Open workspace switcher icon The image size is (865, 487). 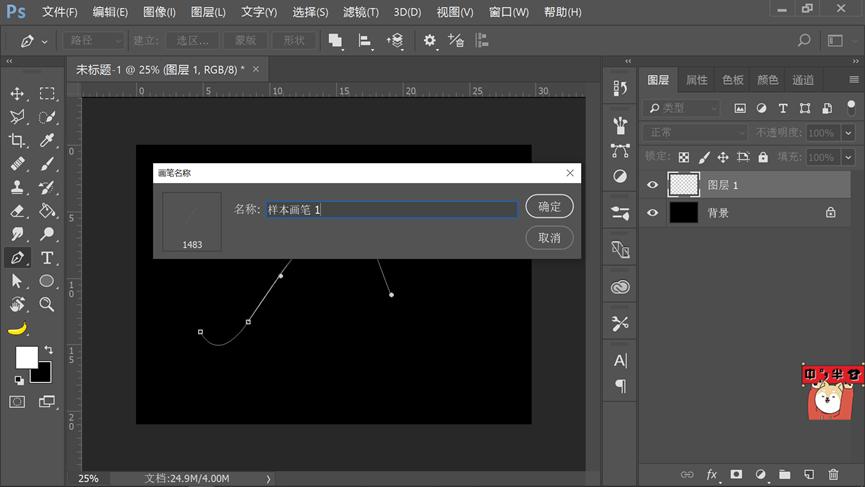click(835, 40)
